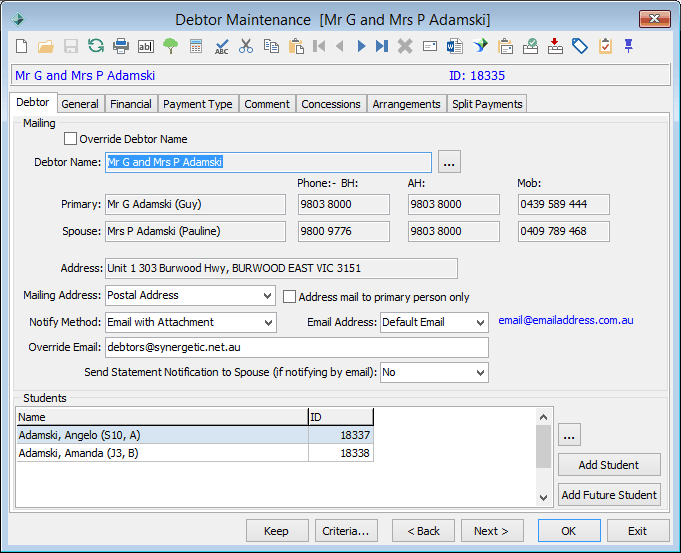Click the Save floppy disk icon
This screenshot has height=553, width=681.
click(71, 46)
